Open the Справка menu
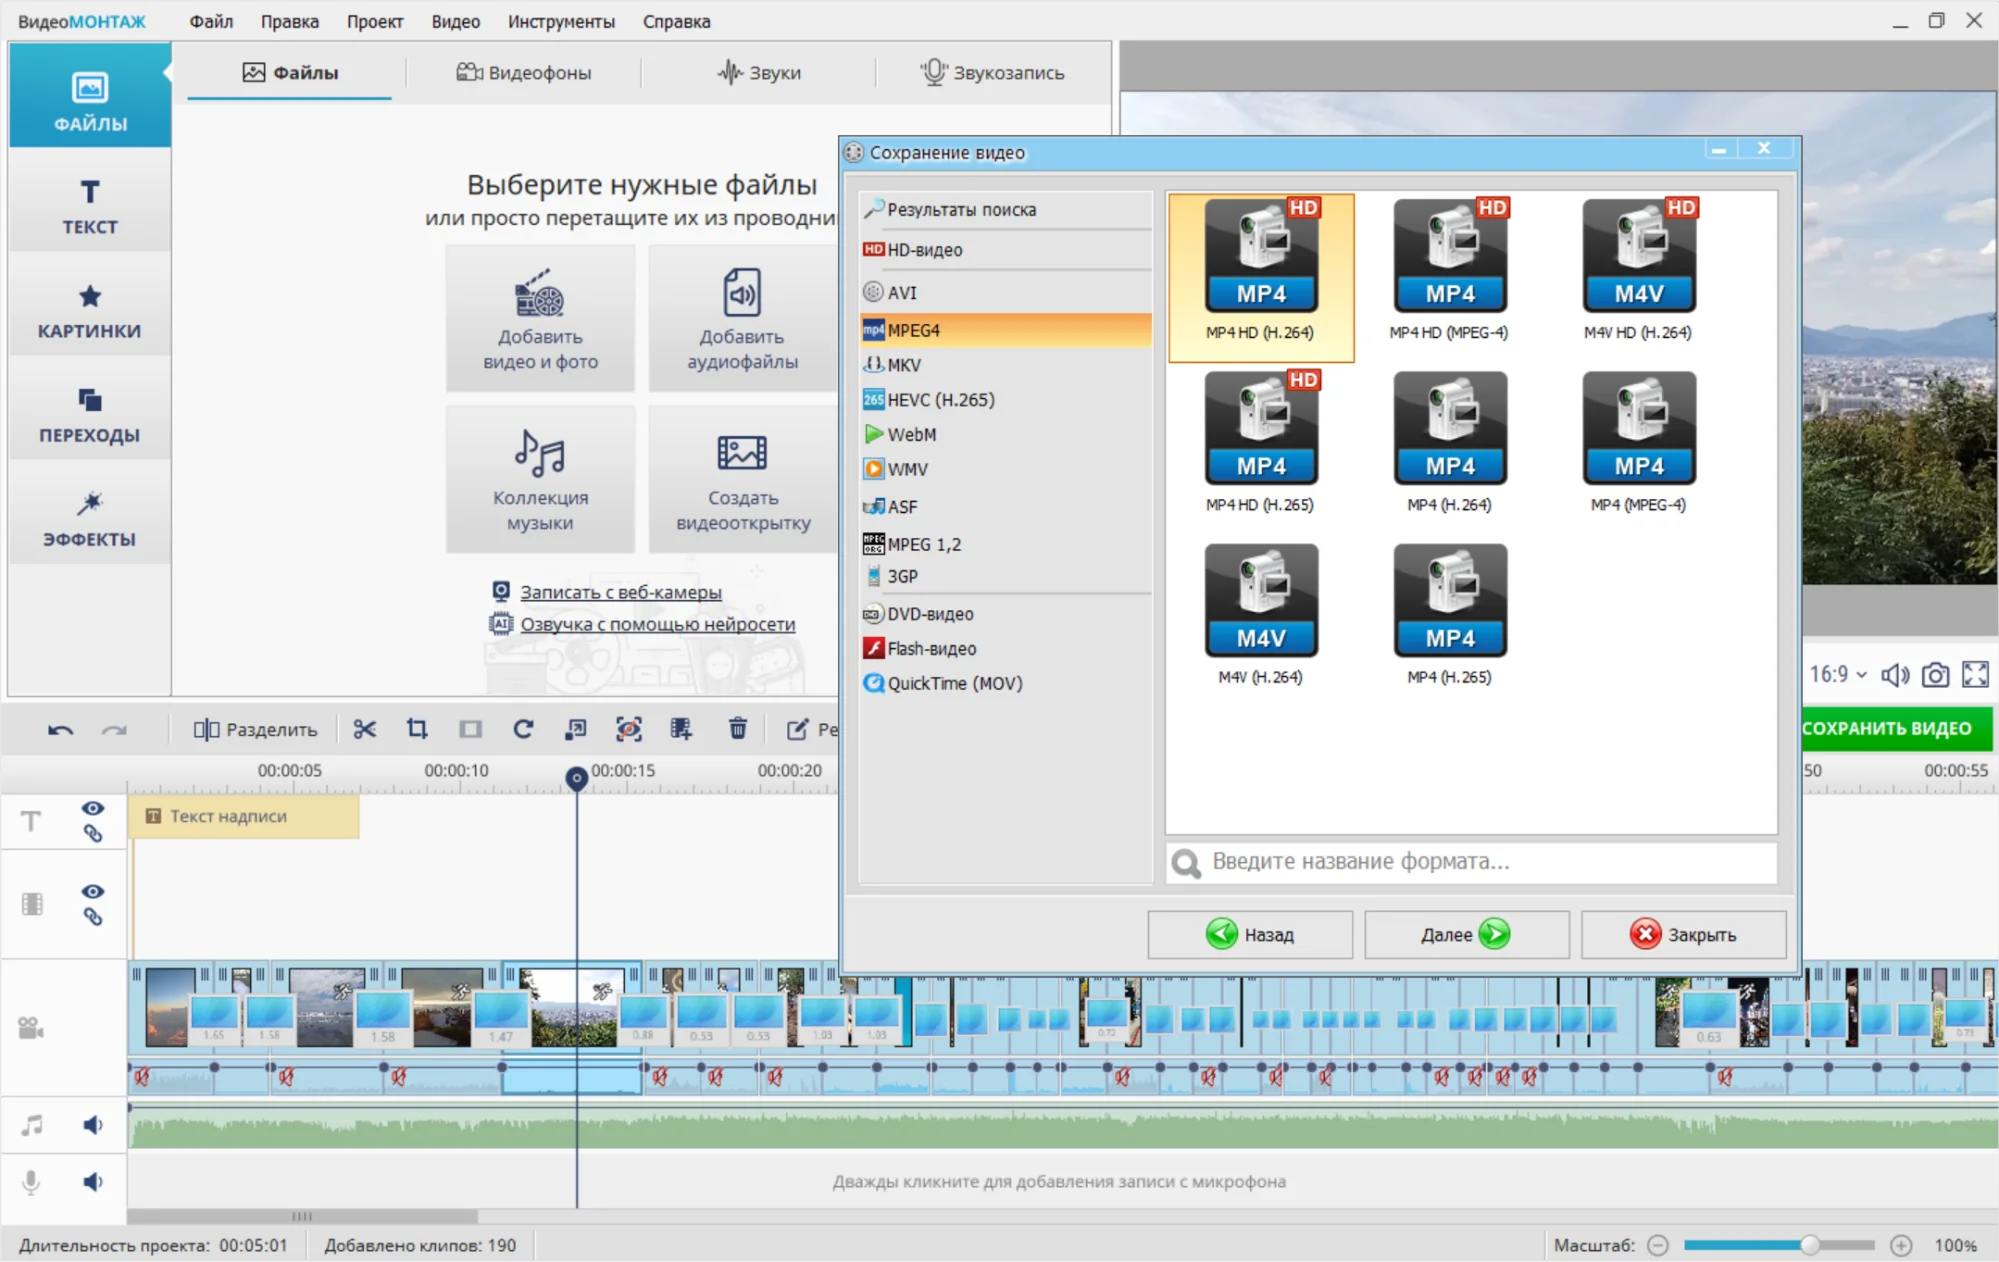Image resolution: width=1999 pixels, height=1262 pixels. [x=677, y=21]
